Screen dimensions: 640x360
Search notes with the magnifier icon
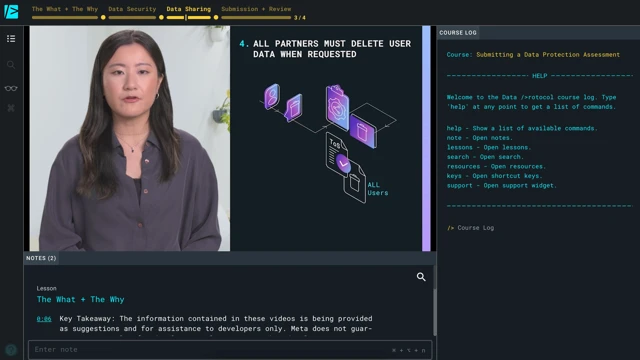tap(421, 277)
